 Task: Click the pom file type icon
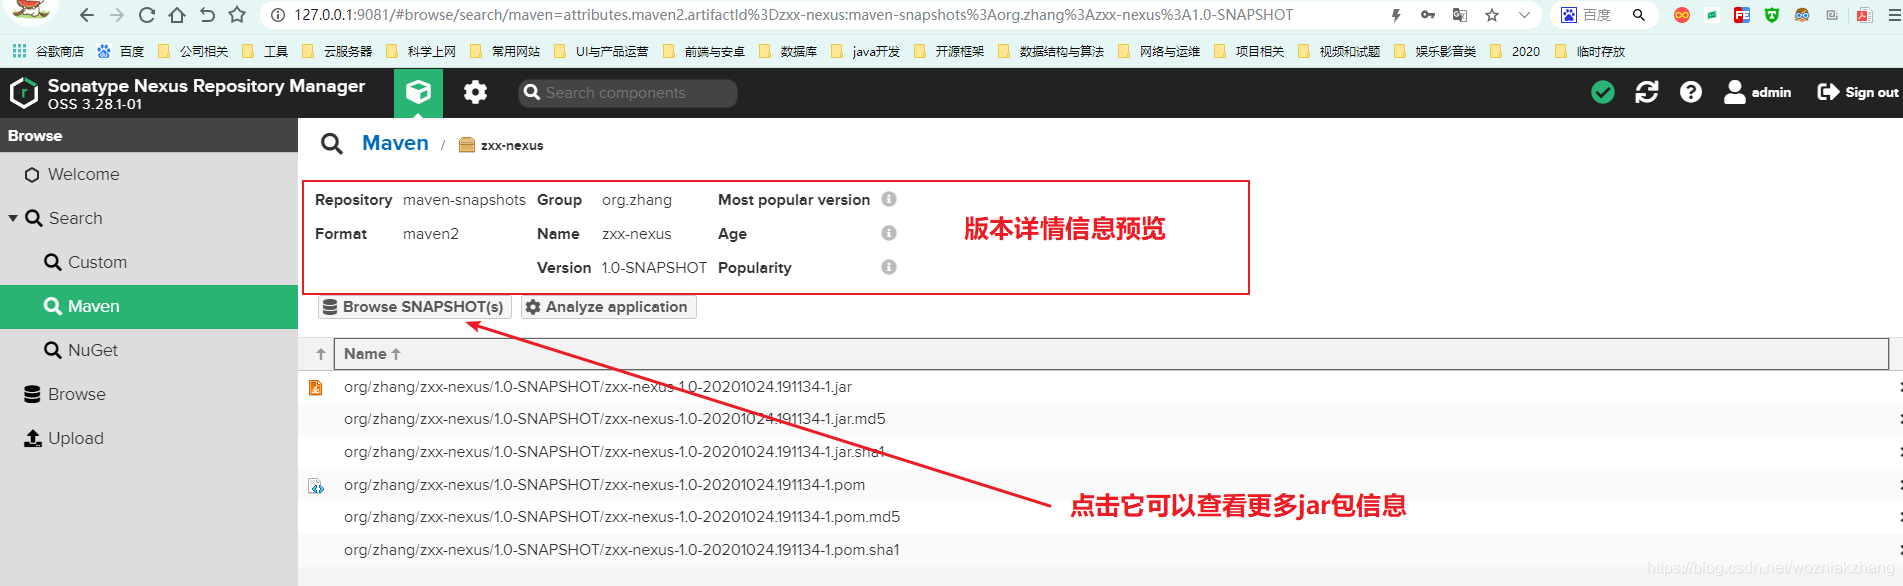click(316, 486)
